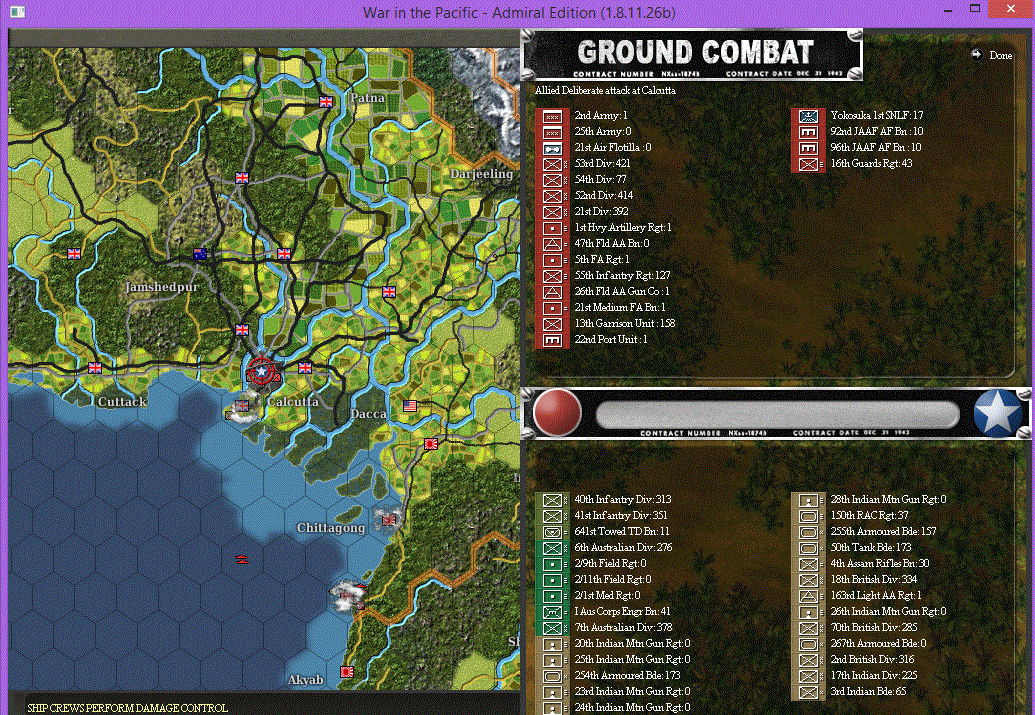Click the 2/9th Field Rgt icon
This screenshot has width=1035, height=715.
[x=552, y=564]
